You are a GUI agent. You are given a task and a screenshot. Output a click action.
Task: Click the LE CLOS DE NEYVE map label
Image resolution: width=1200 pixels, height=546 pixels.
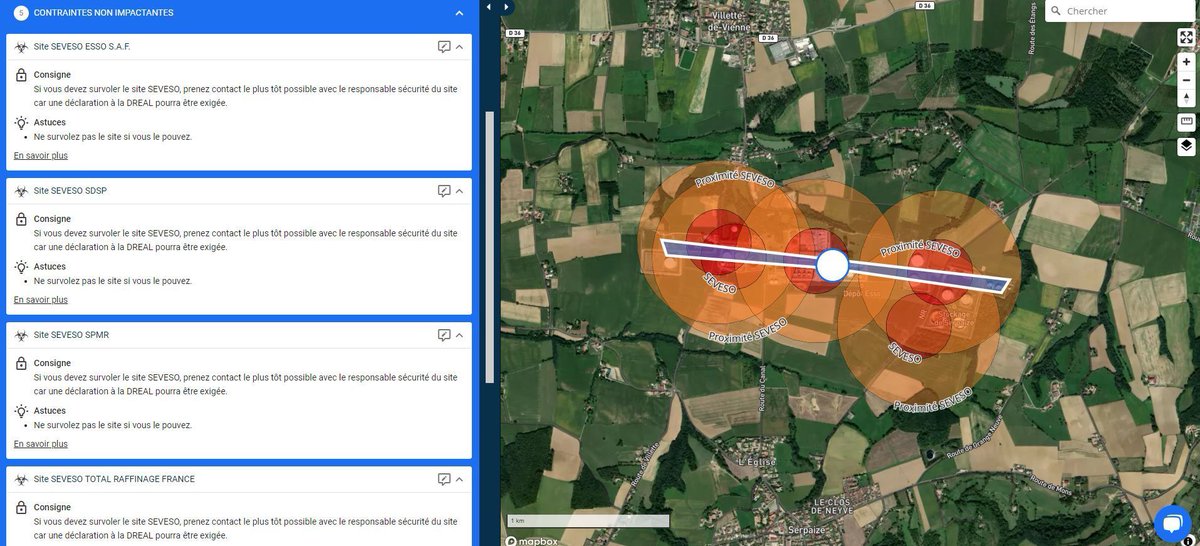[831, 505]
